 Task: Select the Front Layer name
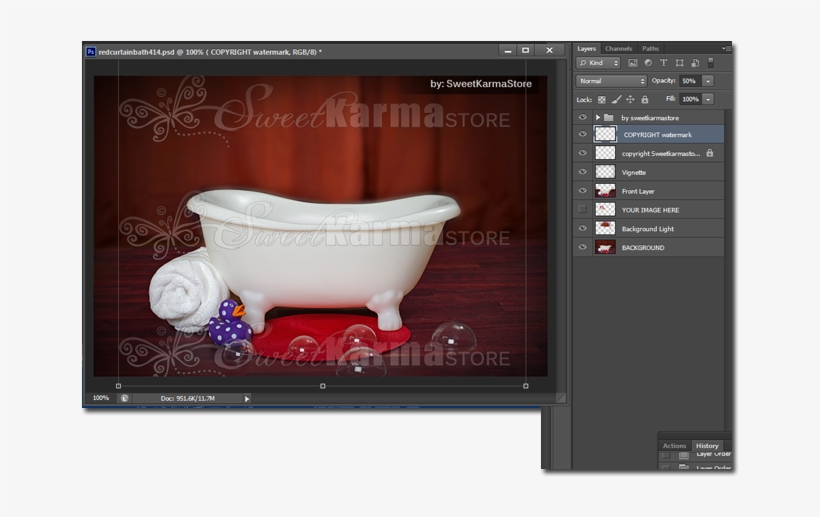(638, 191)
